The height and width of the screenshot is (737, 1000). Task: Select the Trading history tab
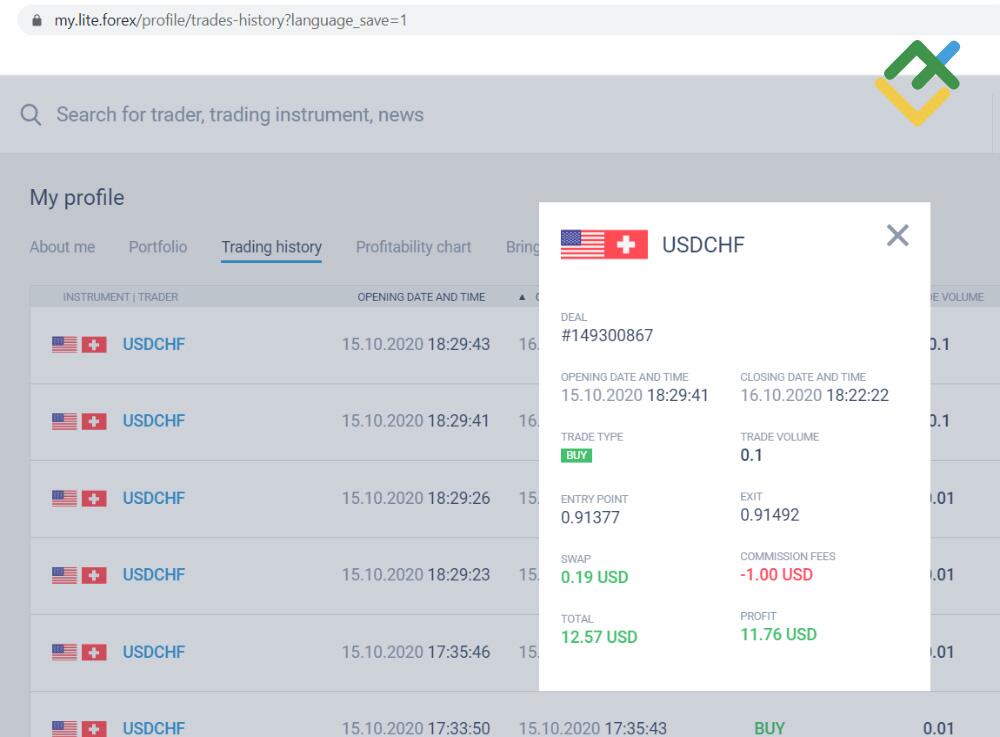[x=271, y=247]
